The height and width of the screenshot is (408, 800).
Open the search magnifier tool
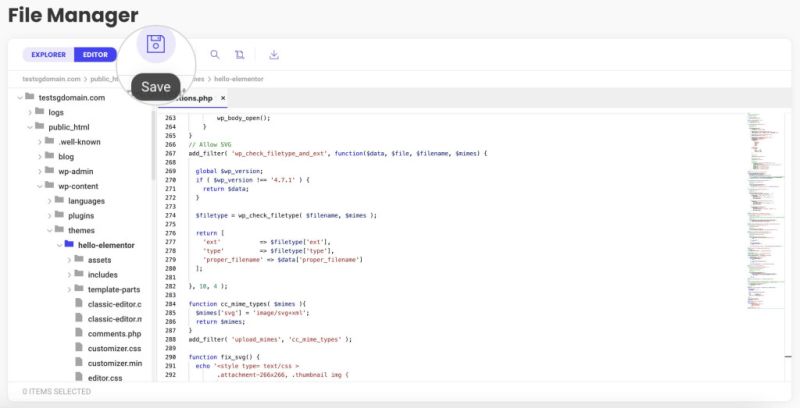pyautogui.click(x=215, y=54)
